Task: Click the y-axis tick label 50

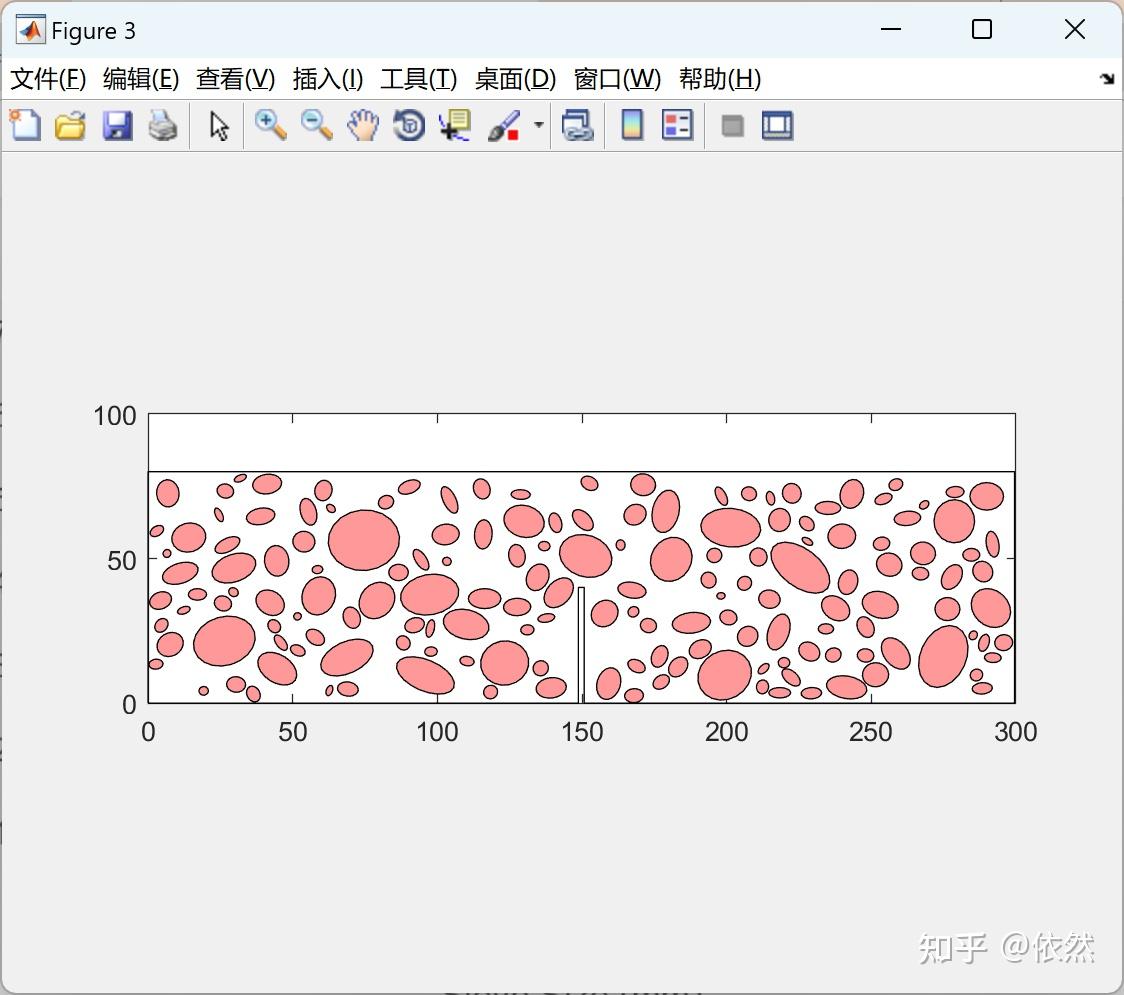Action: point(122,561)
